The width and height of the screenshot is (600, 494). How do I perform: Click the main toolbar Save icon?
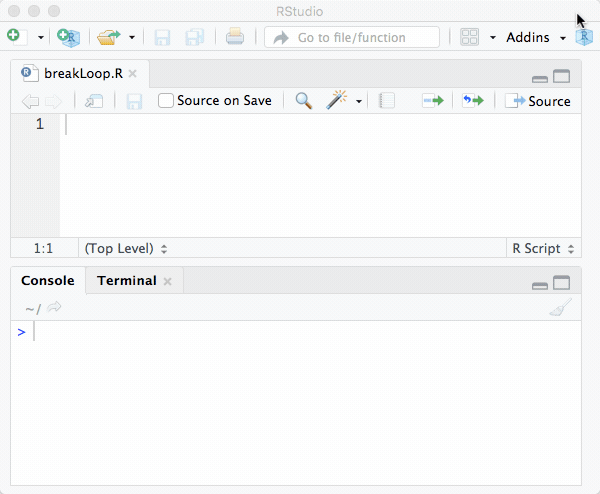click(x=162, y=37)
